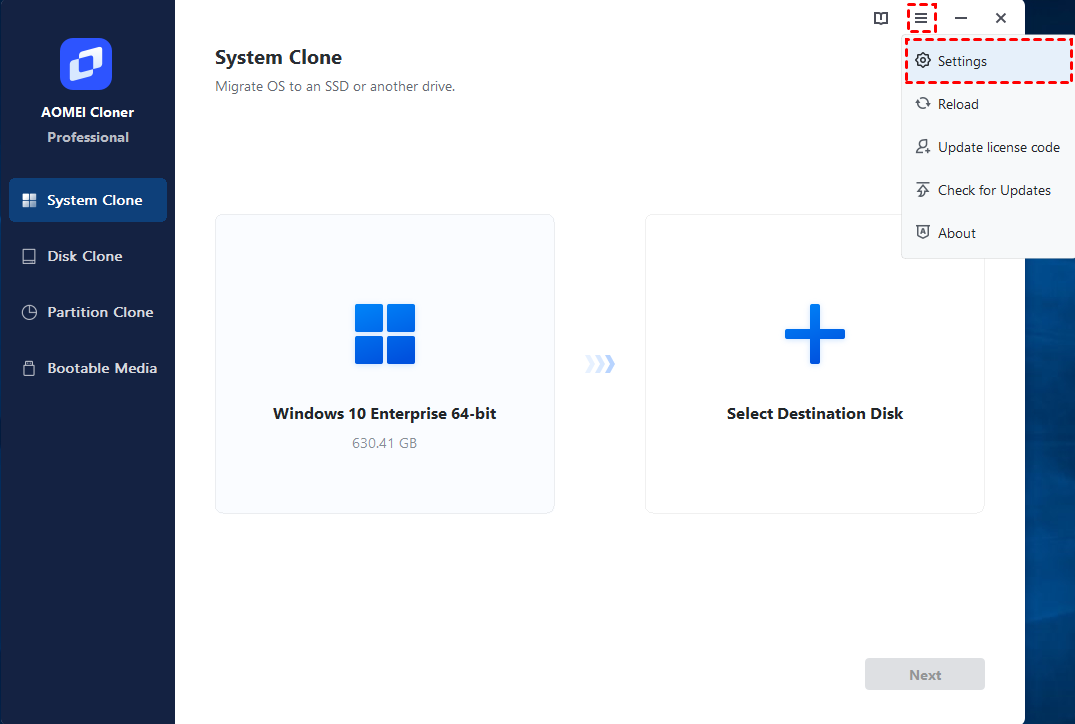Click the About badge icon
1075x724 pixels.
923,232
